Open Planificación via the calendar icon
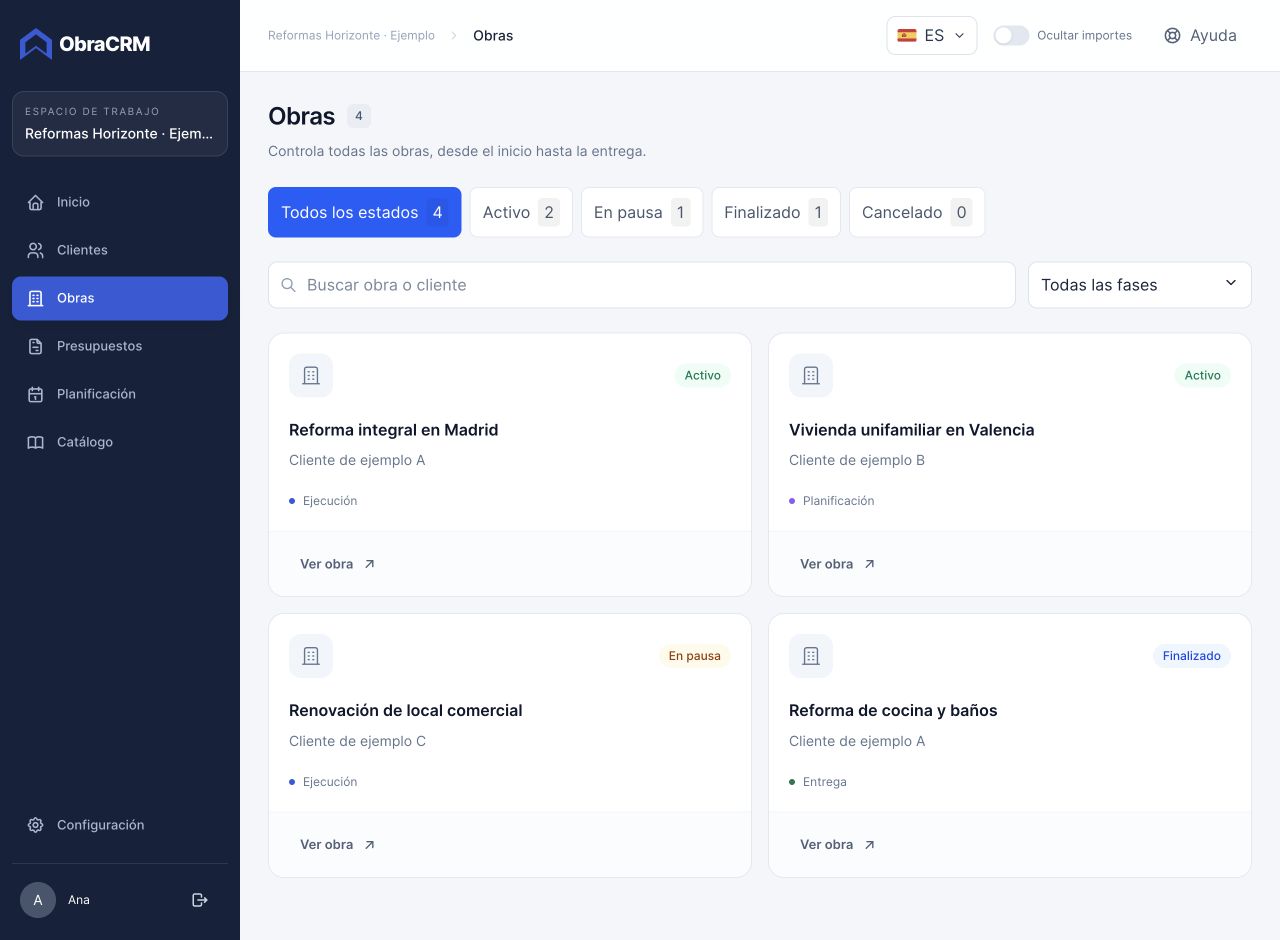 click(x=36, y=394)
